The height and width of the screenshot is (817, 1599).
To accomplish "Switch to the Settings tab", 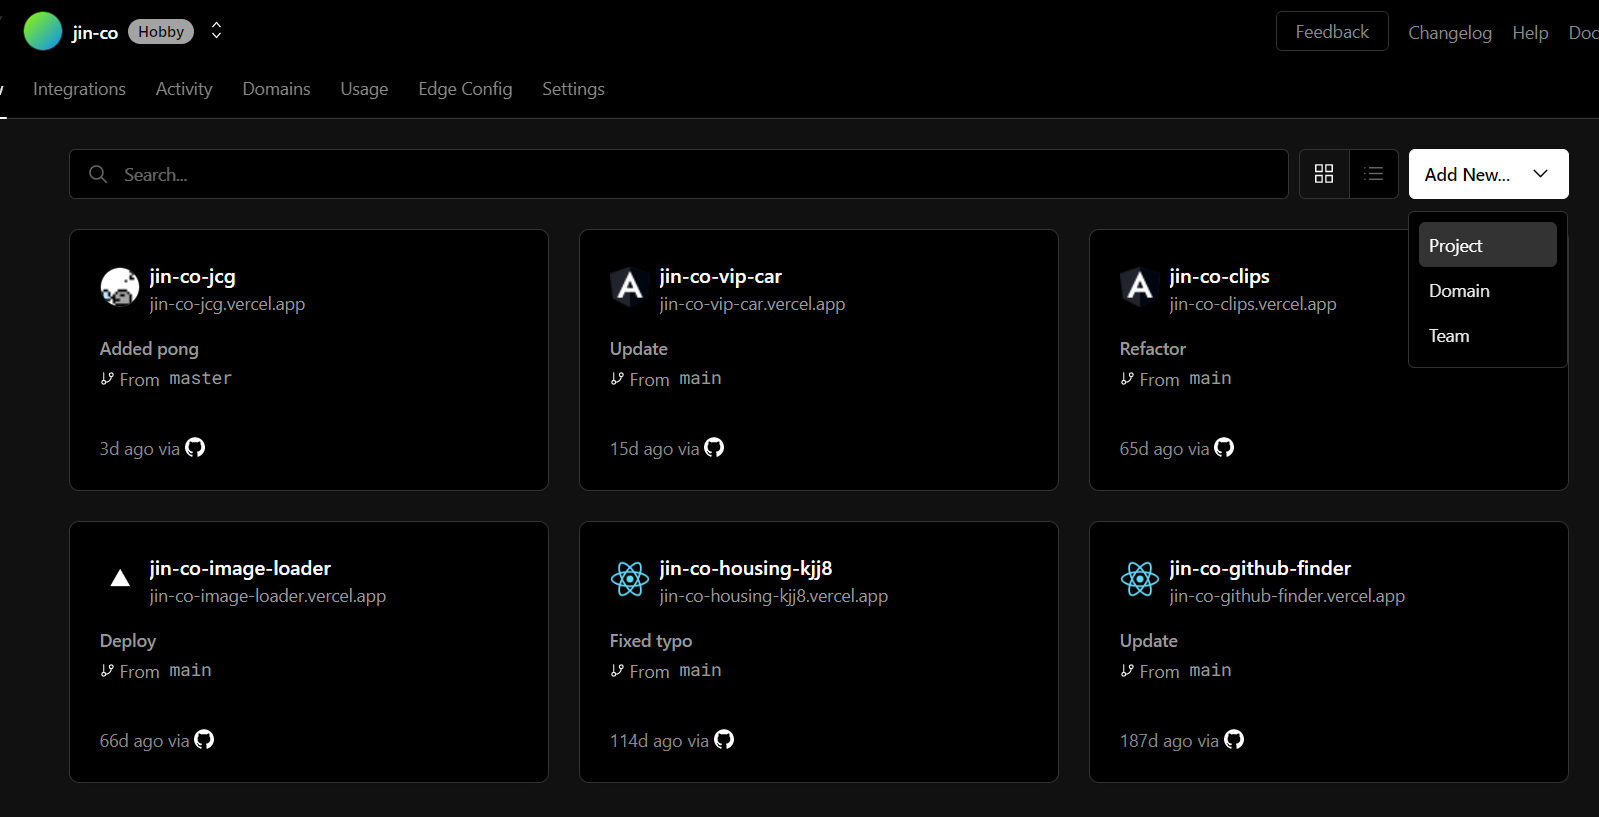I will point(573,89).
